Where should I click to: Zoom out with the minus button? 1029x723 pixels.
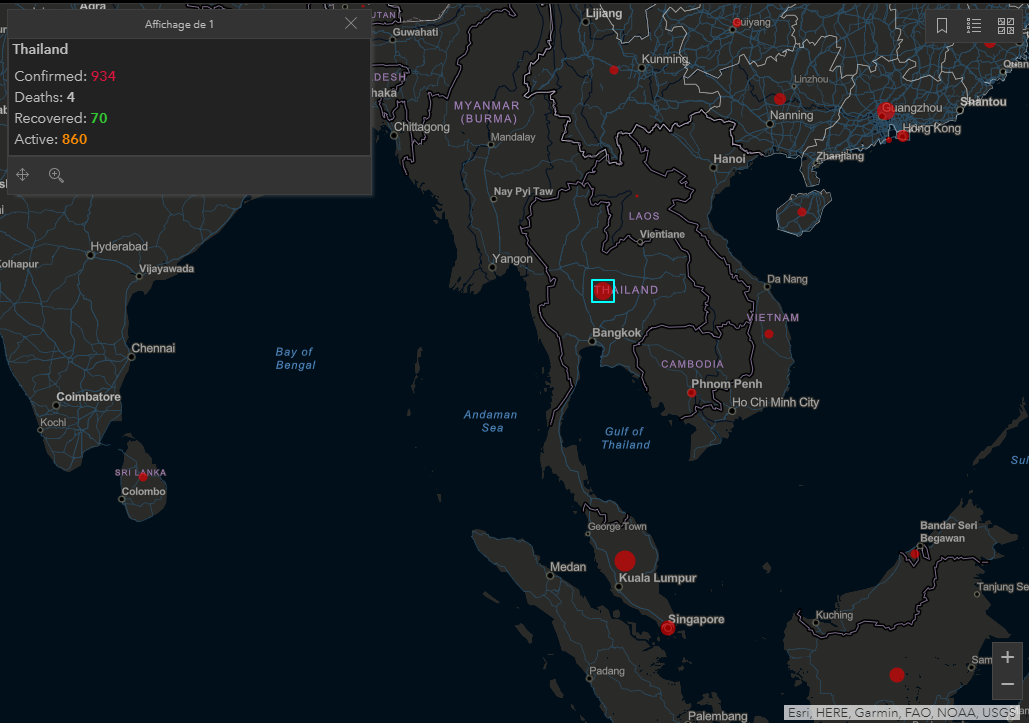pos(1007,684)
